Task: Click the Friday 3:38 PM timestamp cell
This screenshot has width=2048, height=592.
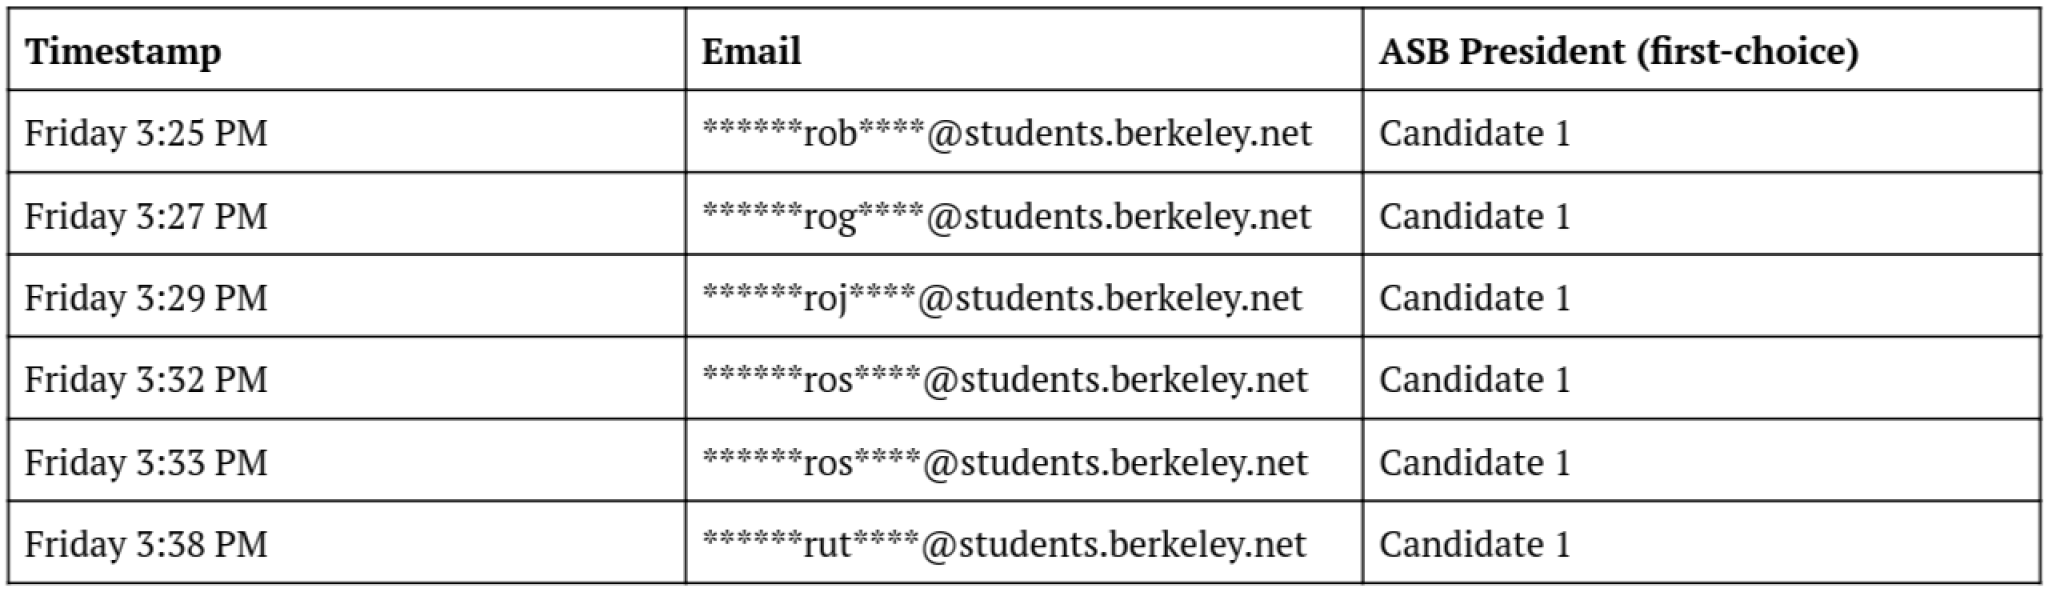Action: [146, 545]
